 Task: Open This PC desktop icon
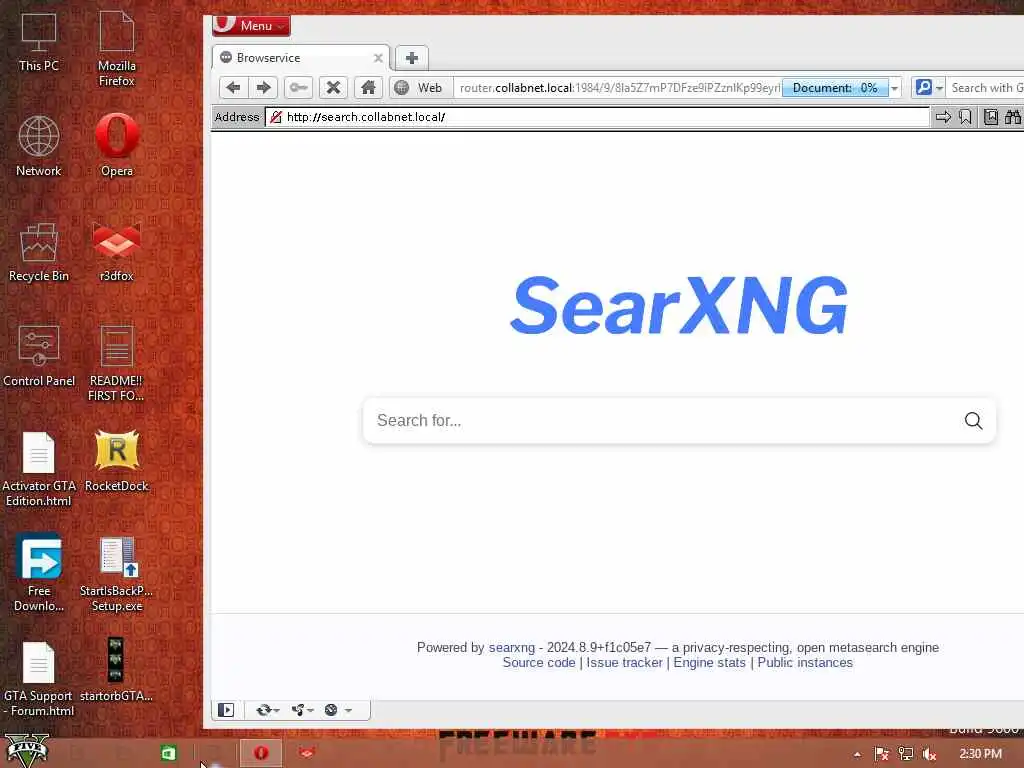pos(39,42)
